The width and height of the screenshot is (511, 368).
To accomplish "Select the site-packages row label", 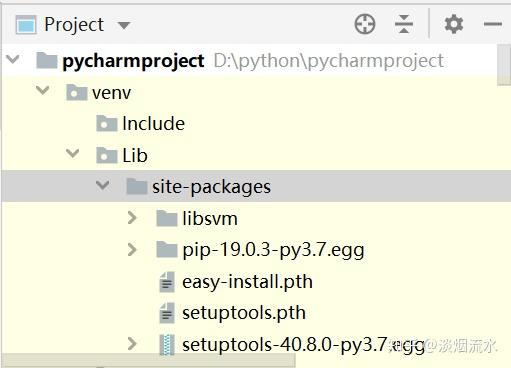I will [x=211, y=187].
